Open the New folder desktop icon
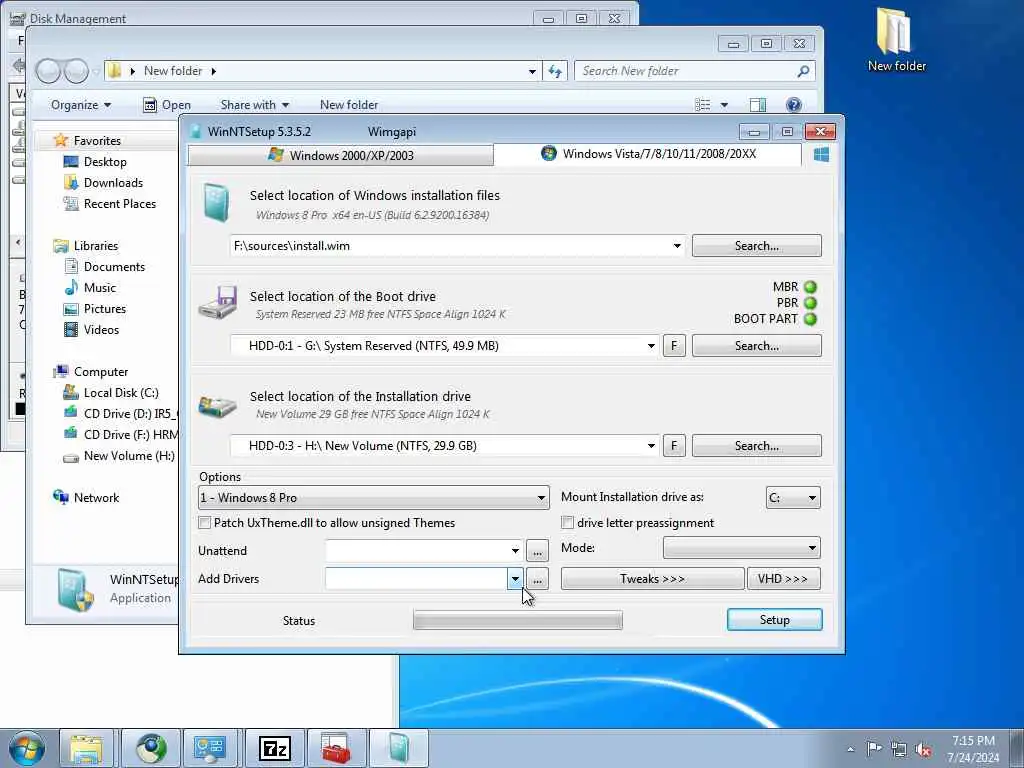 [x=896, y=39]
